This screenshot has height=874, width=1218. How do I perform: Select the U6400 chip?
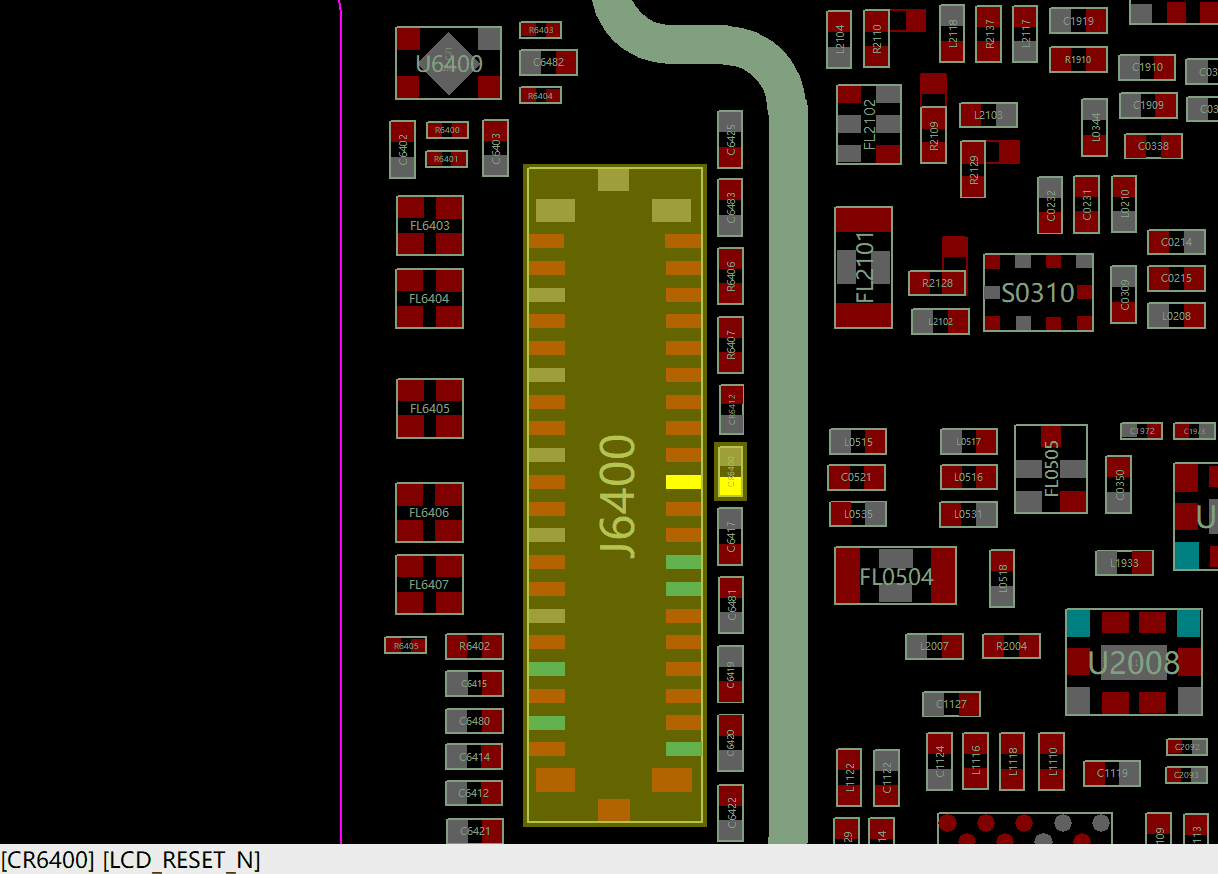point(449,63)
